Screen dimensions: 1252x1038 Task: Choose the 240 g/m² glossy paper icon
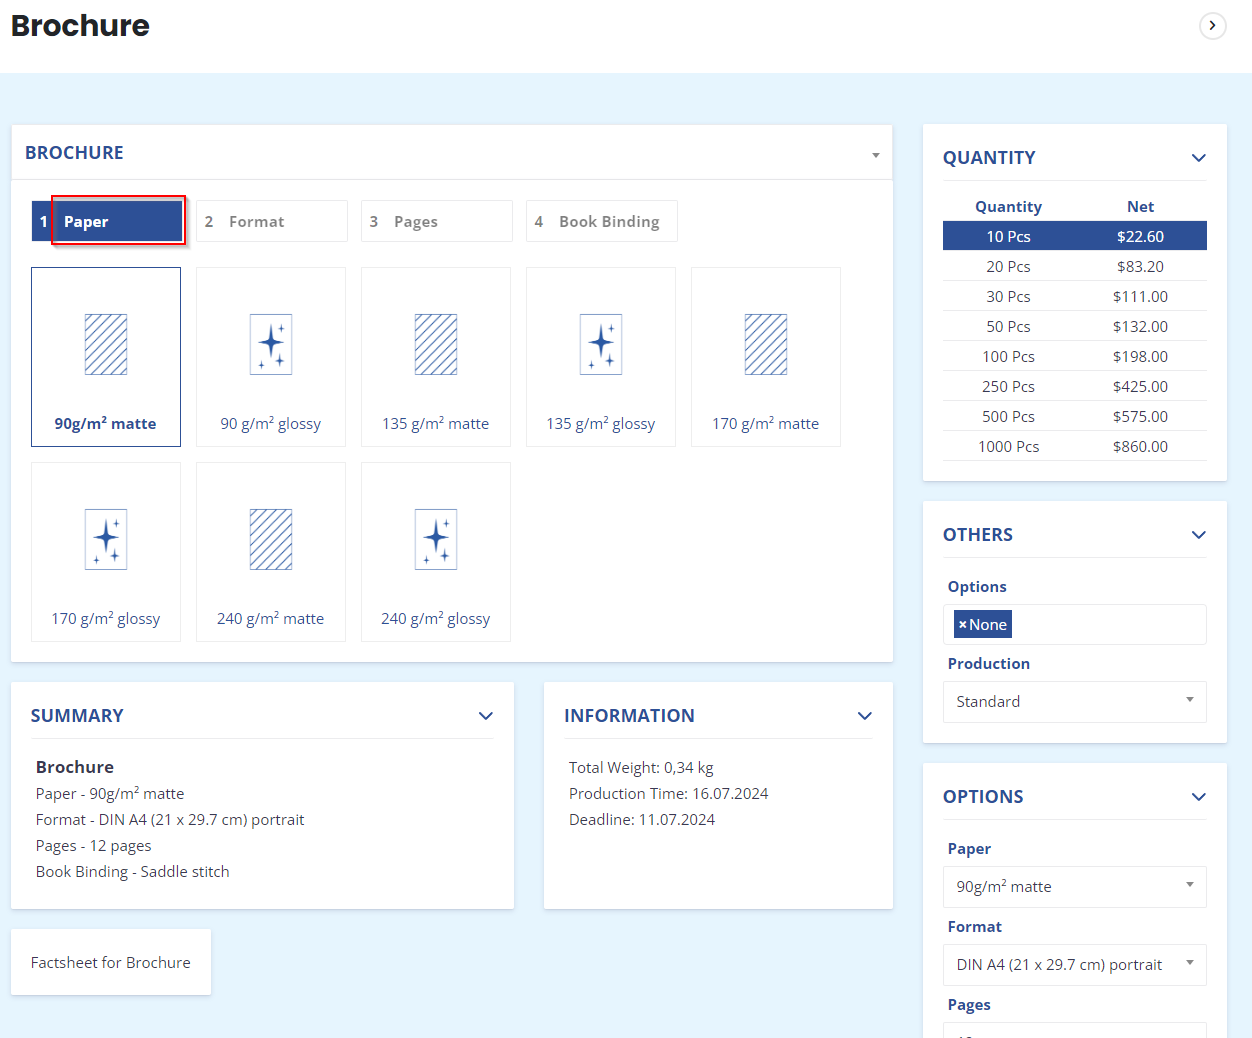(x=436, y=539)
